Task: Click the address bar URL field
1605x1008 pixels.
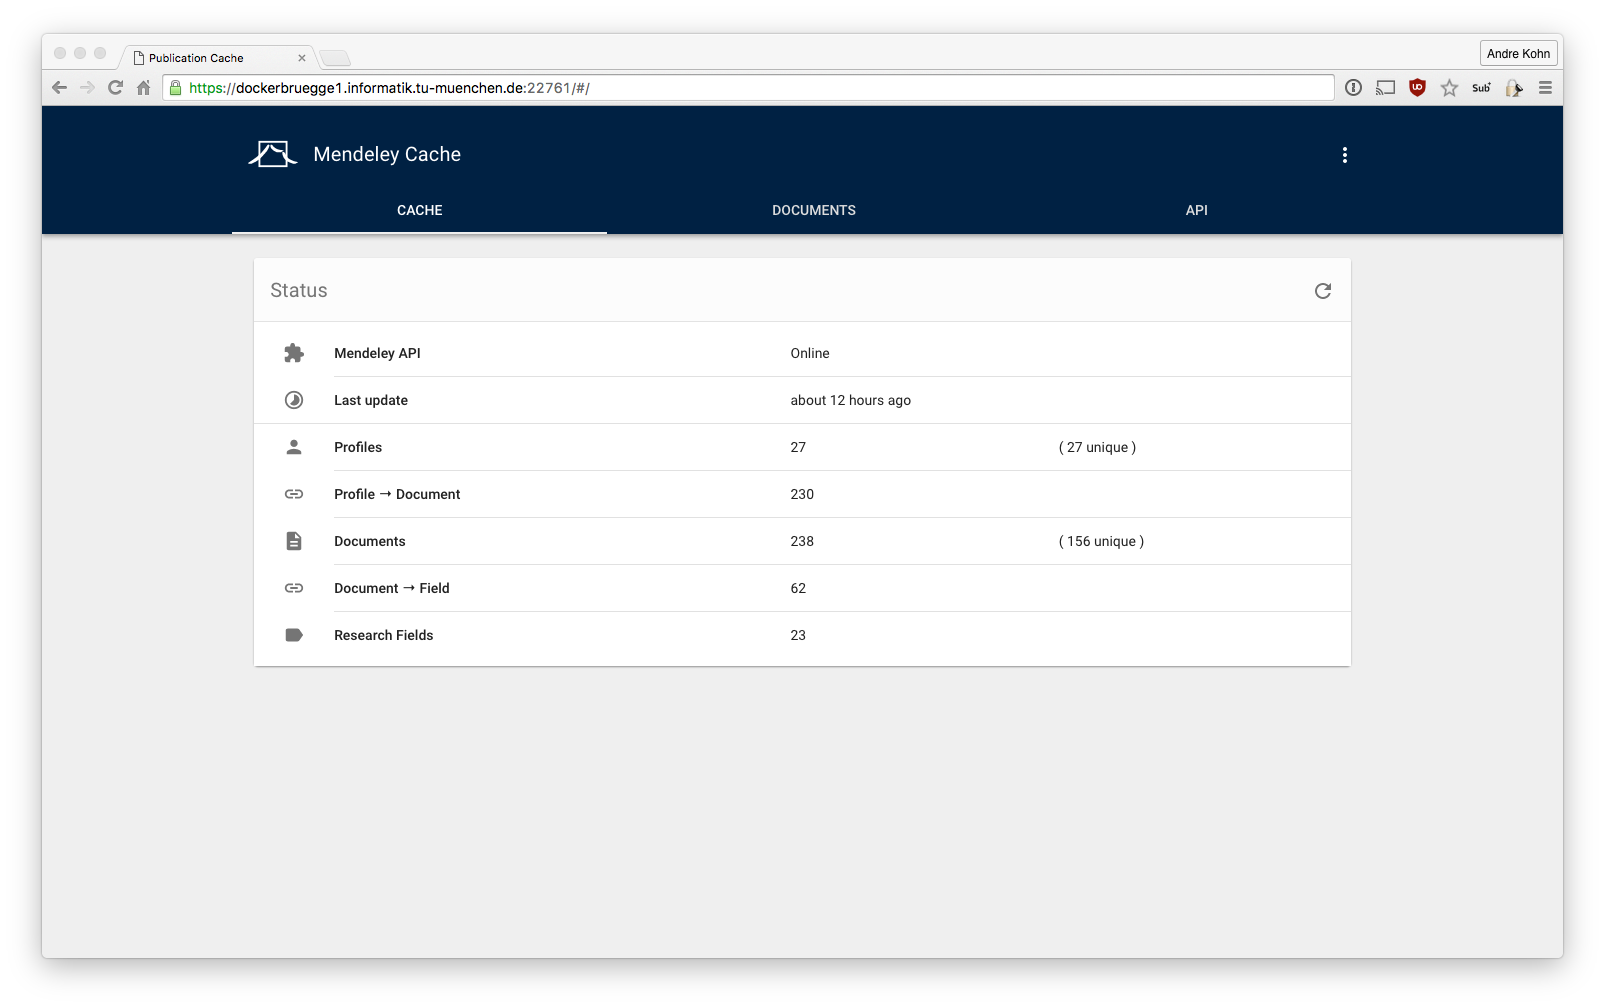Action: (748, 88)
